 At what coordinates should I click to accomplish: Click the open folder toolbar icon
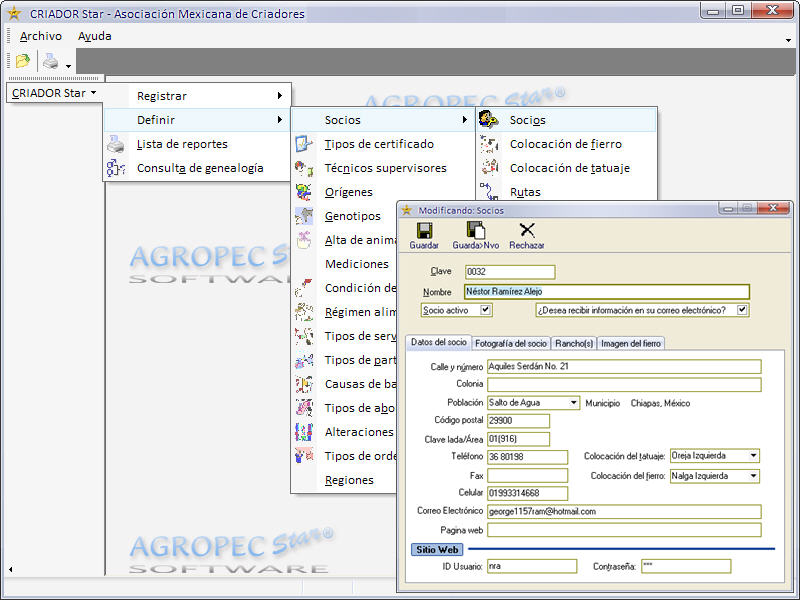(x=22, y=61)
